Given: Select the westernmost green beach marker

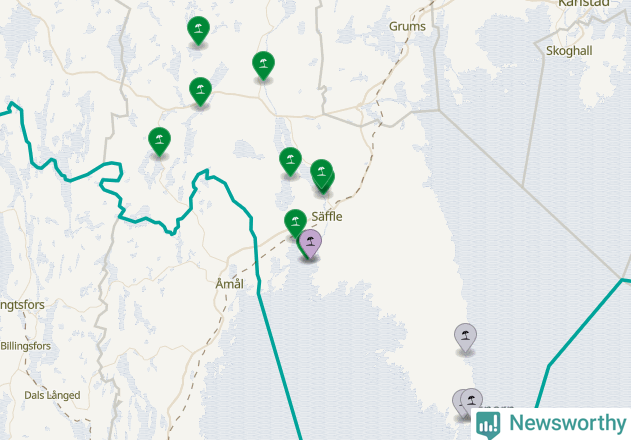Looking at the screenshot, I should pos(159,141).
